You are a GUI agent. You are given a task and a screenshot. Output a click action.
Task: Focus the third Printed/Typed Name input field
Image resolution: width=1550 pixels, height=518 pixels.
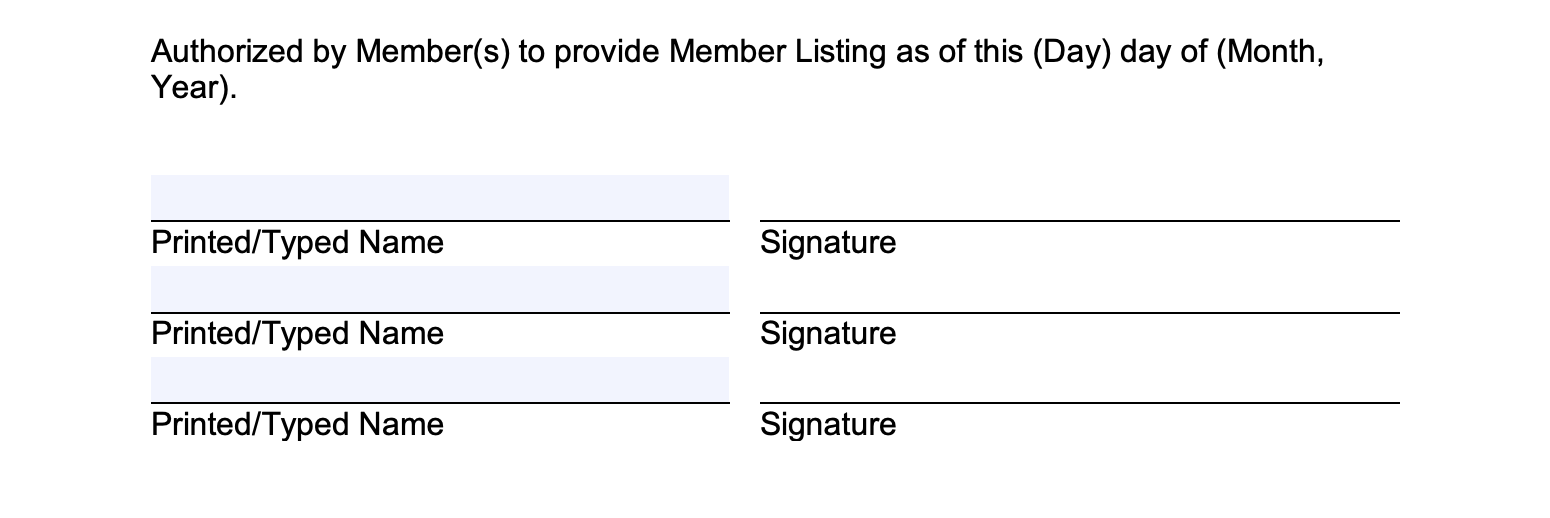coord(440,379)
